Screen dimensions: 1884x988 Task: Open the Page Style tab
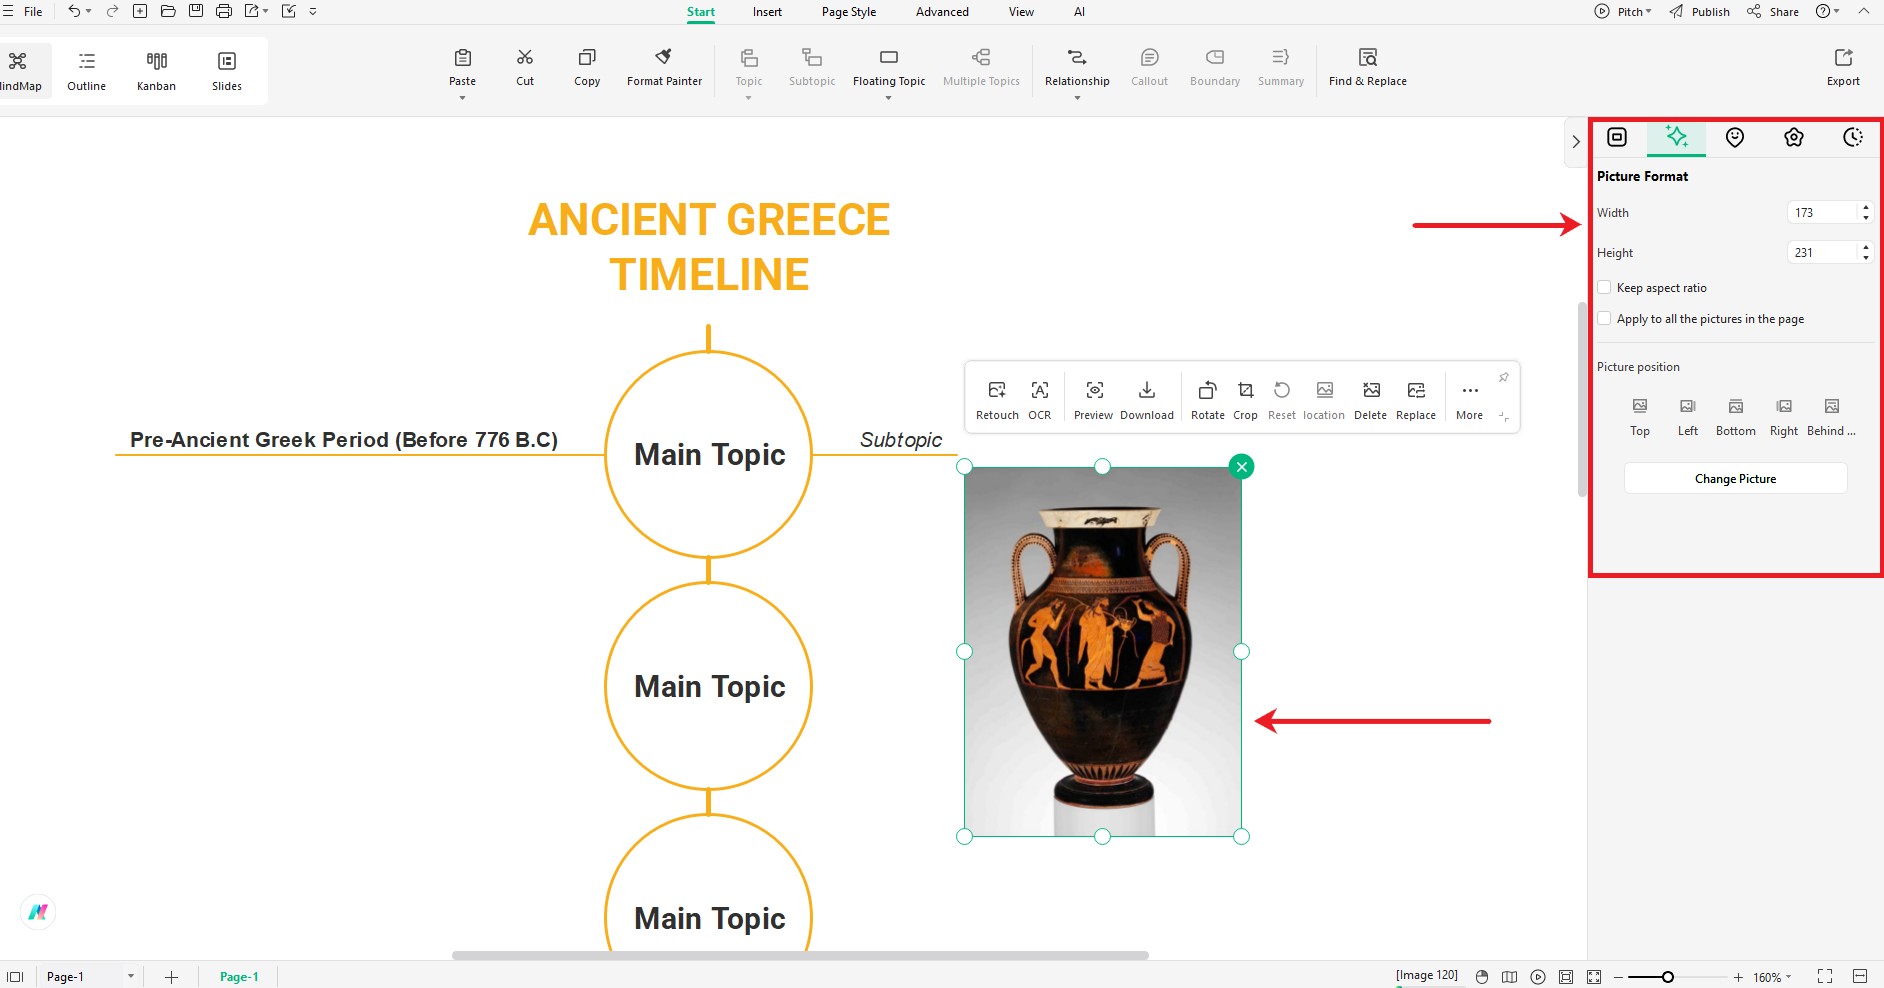click(x=849, y=12)
